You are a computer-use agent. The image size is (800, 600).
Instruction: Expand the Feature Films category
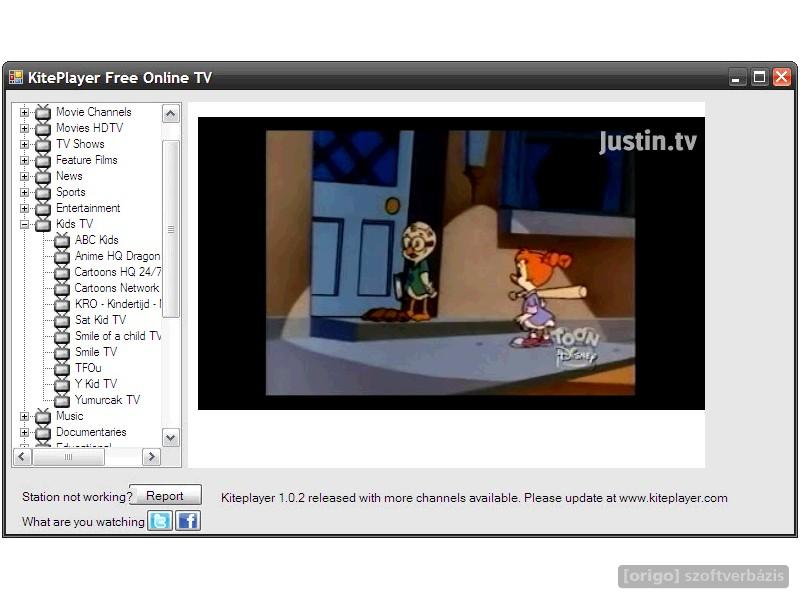click(24, 160)
